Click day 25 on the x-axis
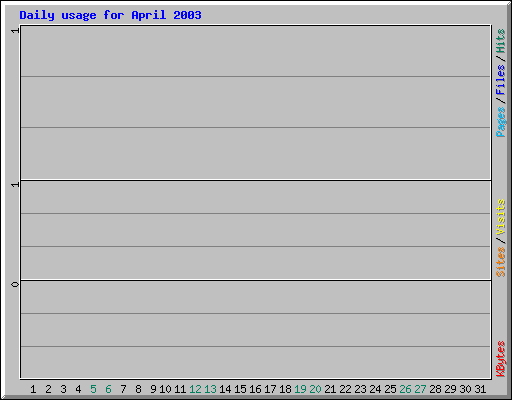The image size is (512, 400). coord(390,389)
